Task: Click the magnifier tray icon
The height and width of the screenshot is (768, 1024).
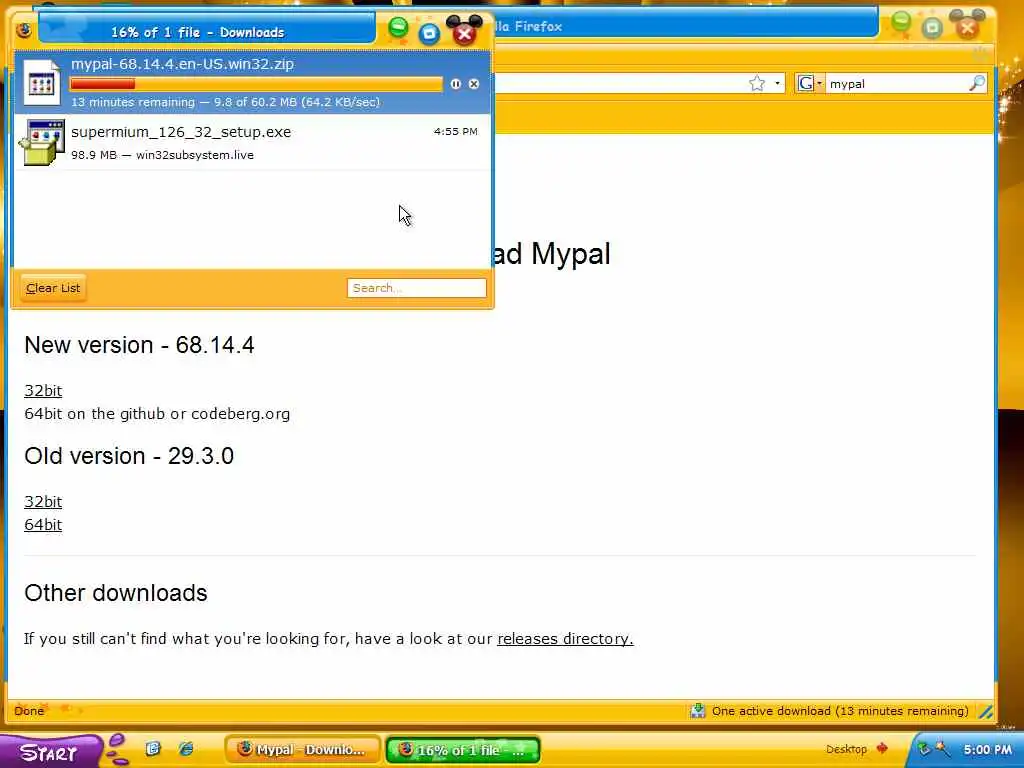Action: [x=942, y=749]
